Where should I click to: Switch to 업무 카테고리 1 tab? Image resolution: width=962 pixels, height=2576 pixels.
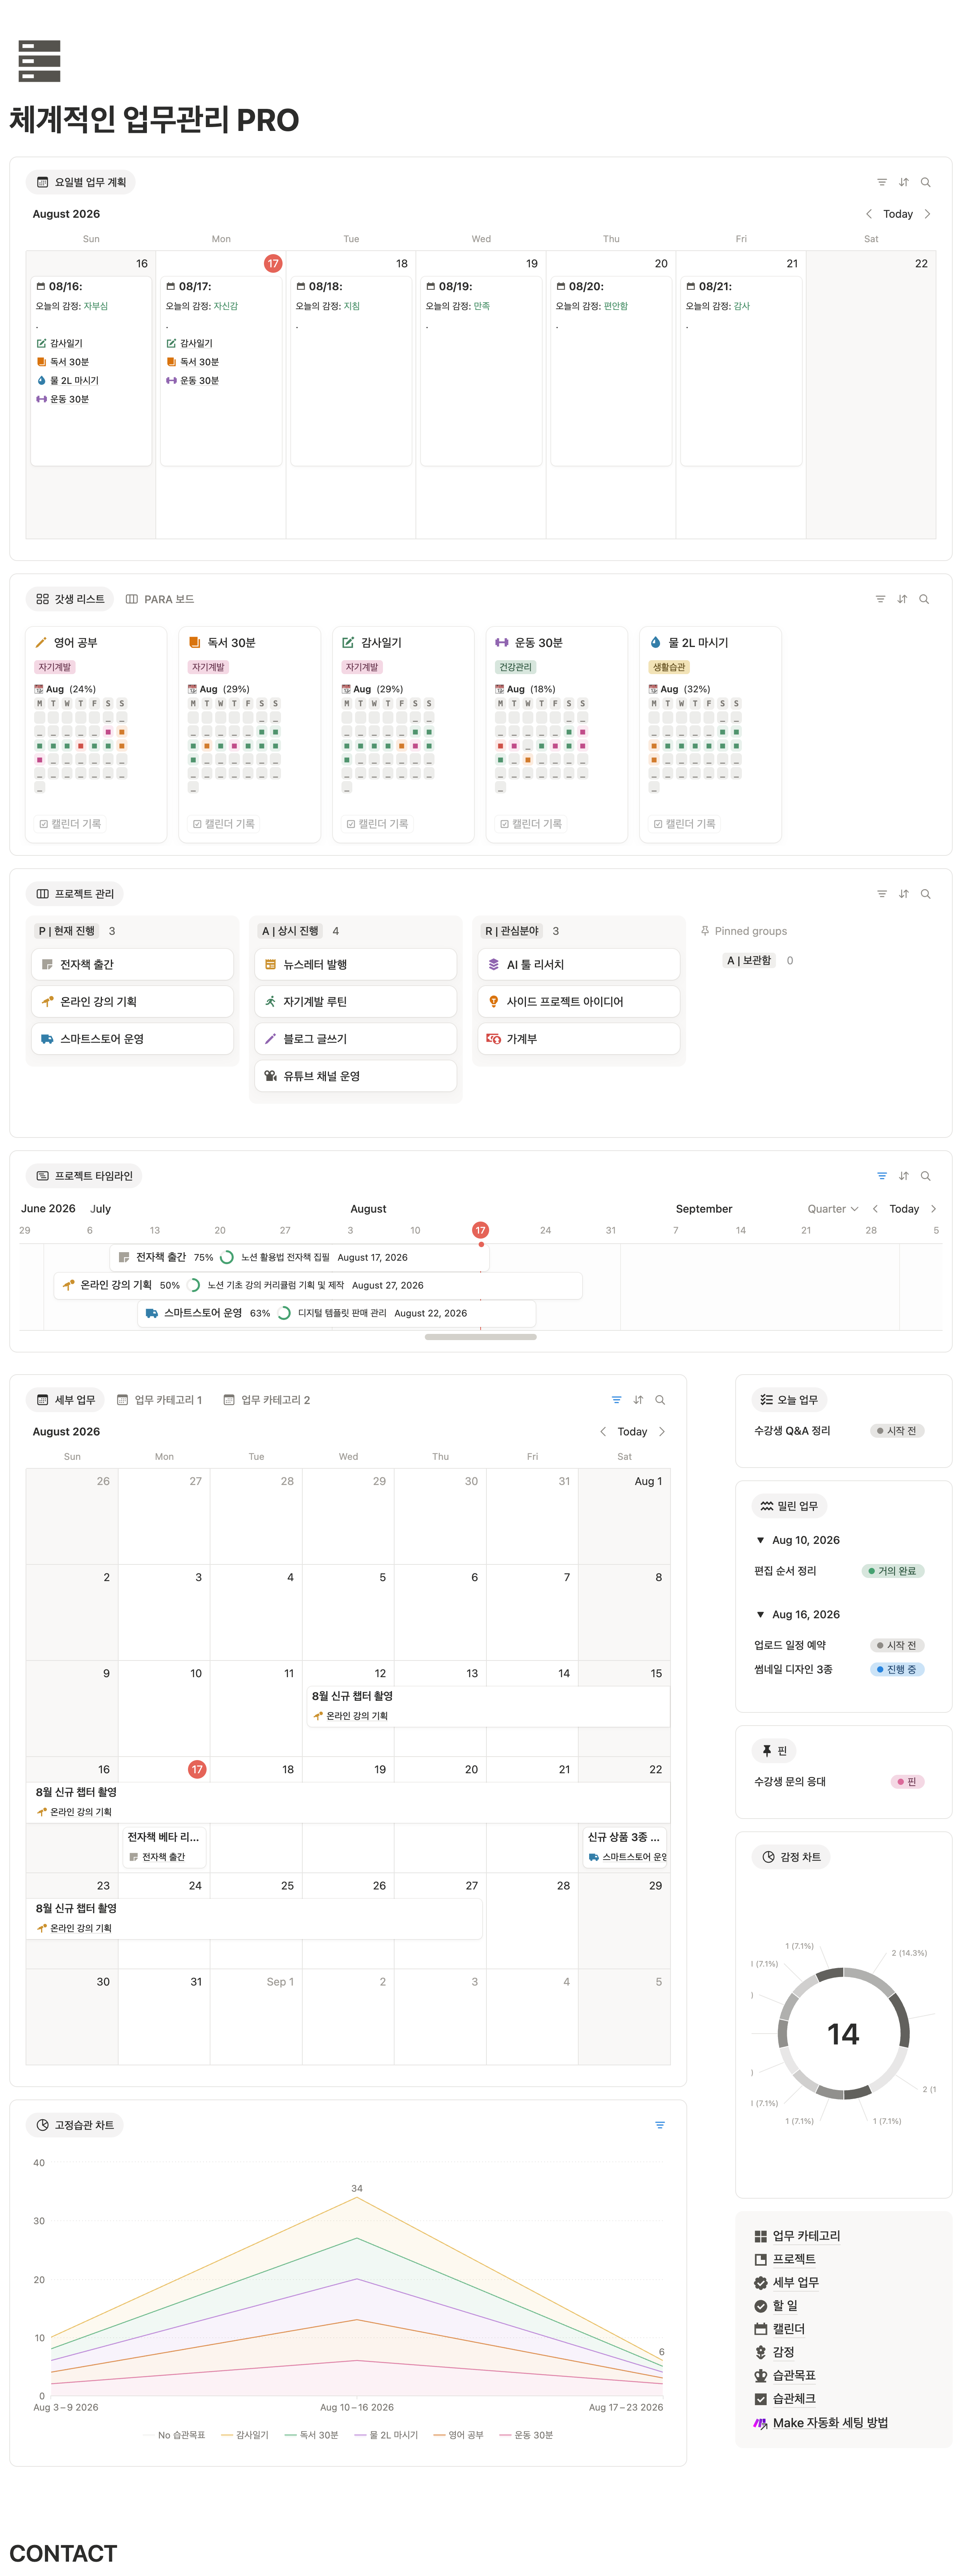160,1400
